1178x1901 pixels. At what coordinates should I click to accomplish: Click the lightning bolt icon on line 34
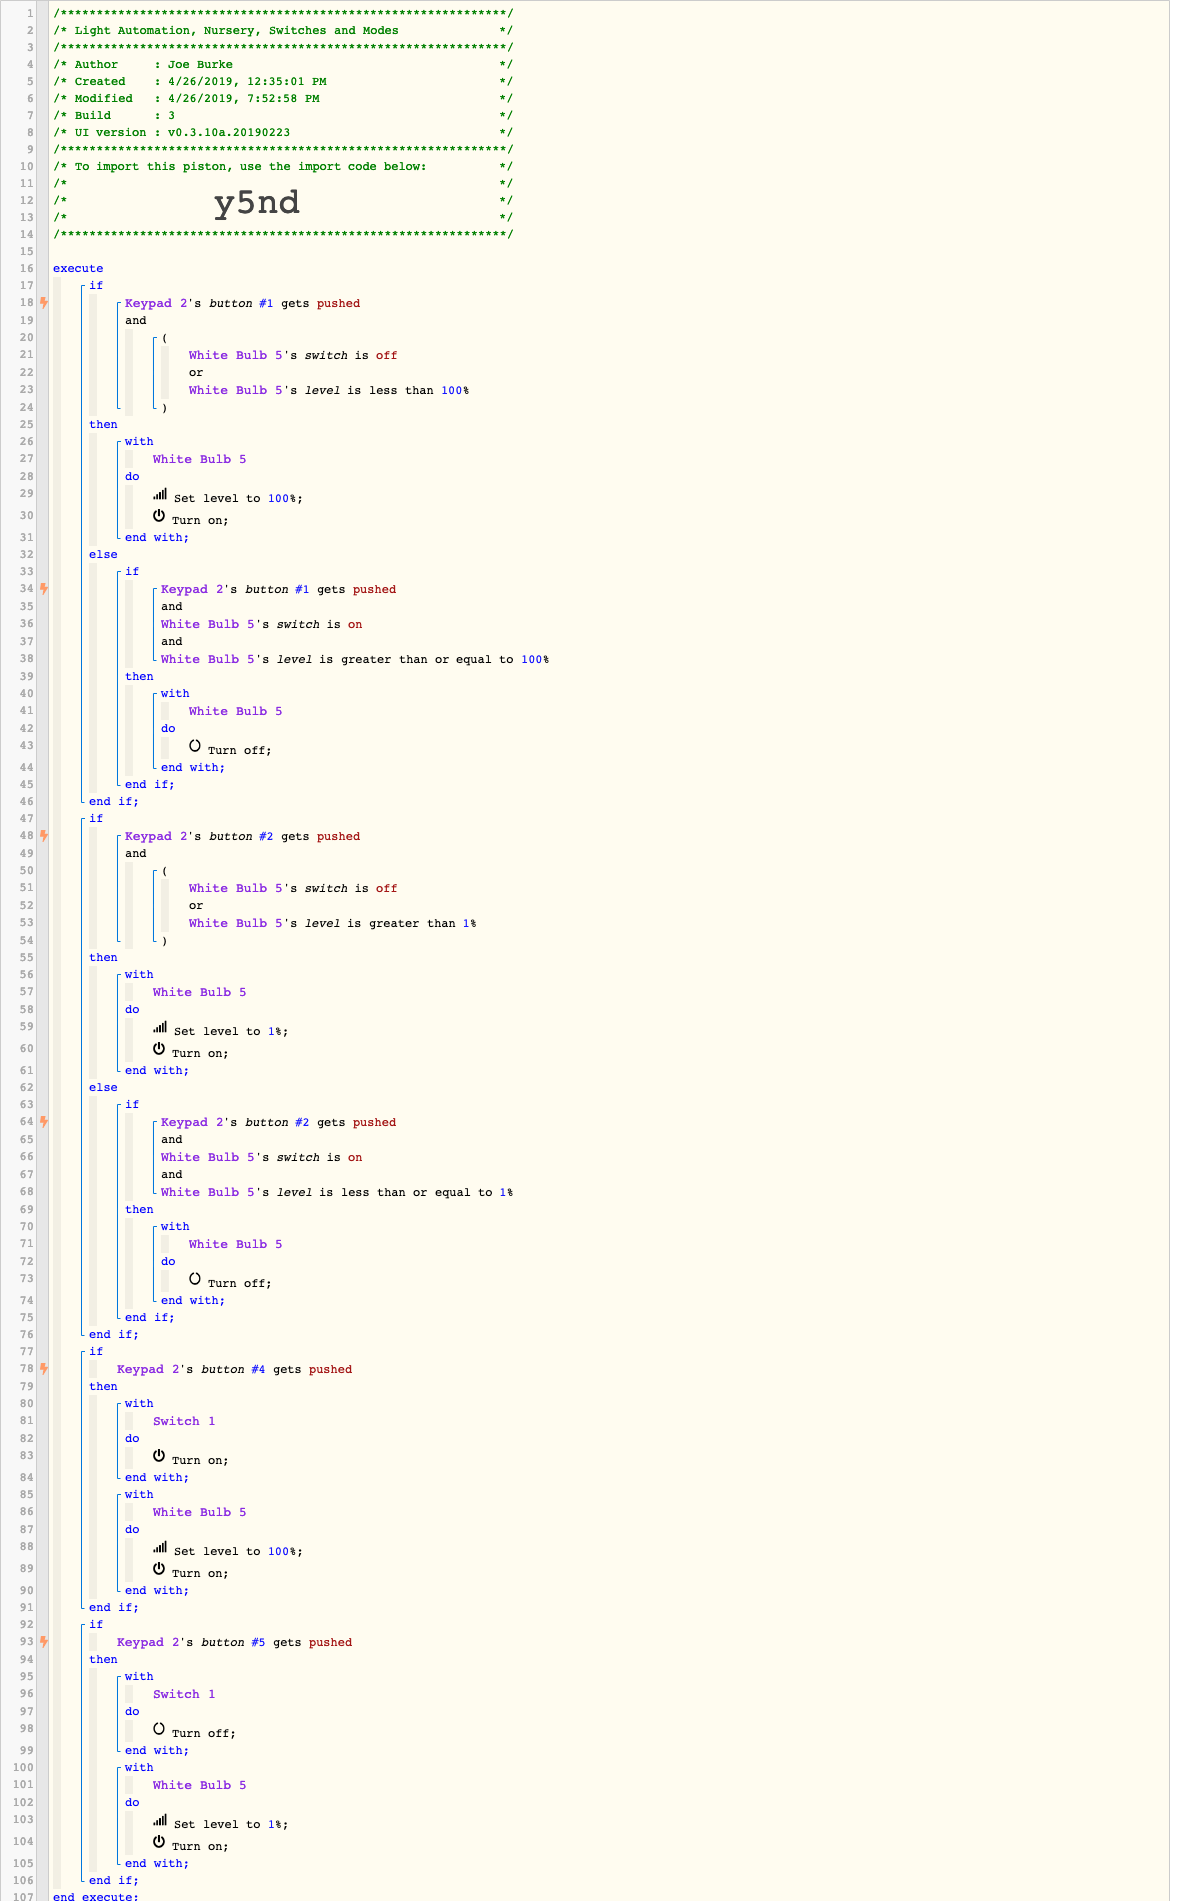pos(44,589)
